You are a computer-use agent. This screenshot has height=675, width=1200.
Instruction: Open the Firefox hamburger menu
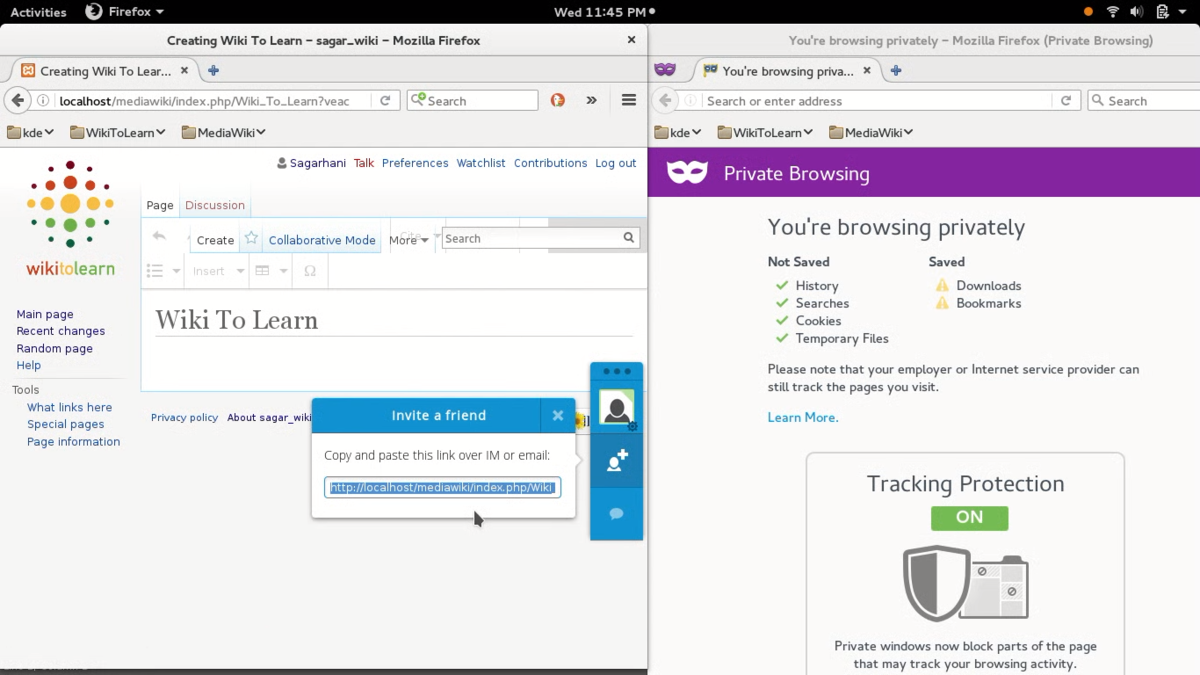(629, 100)
